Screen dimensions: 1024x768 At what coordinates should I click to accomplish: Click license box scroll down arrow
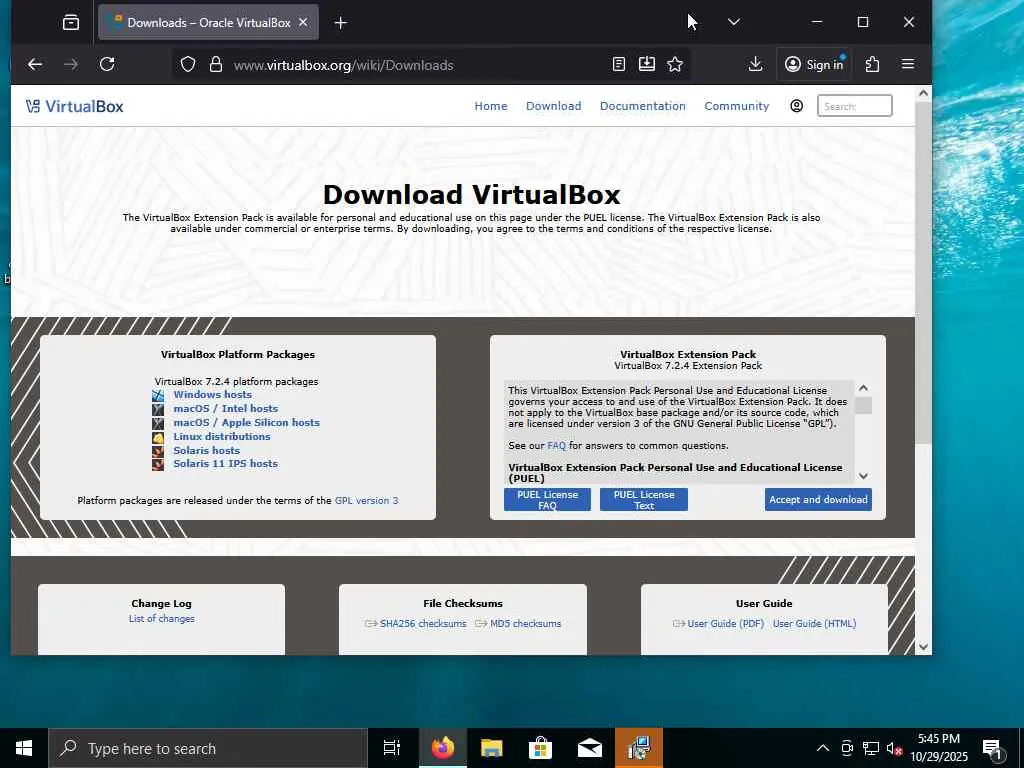pyautogui.click(x=863, y=476)
